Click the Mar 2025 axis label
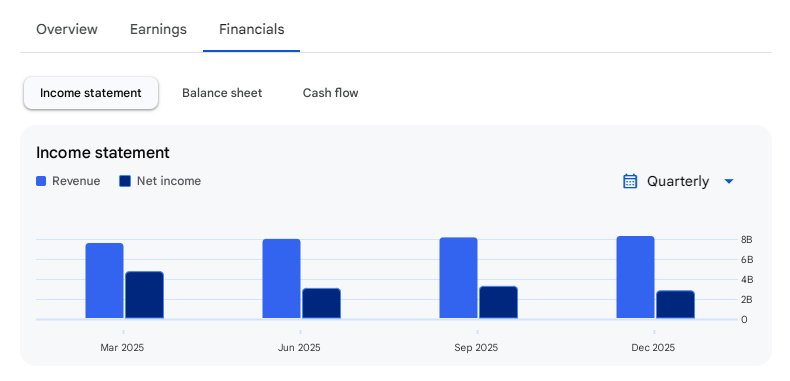790x381 pixels. (x=122, y=348)
